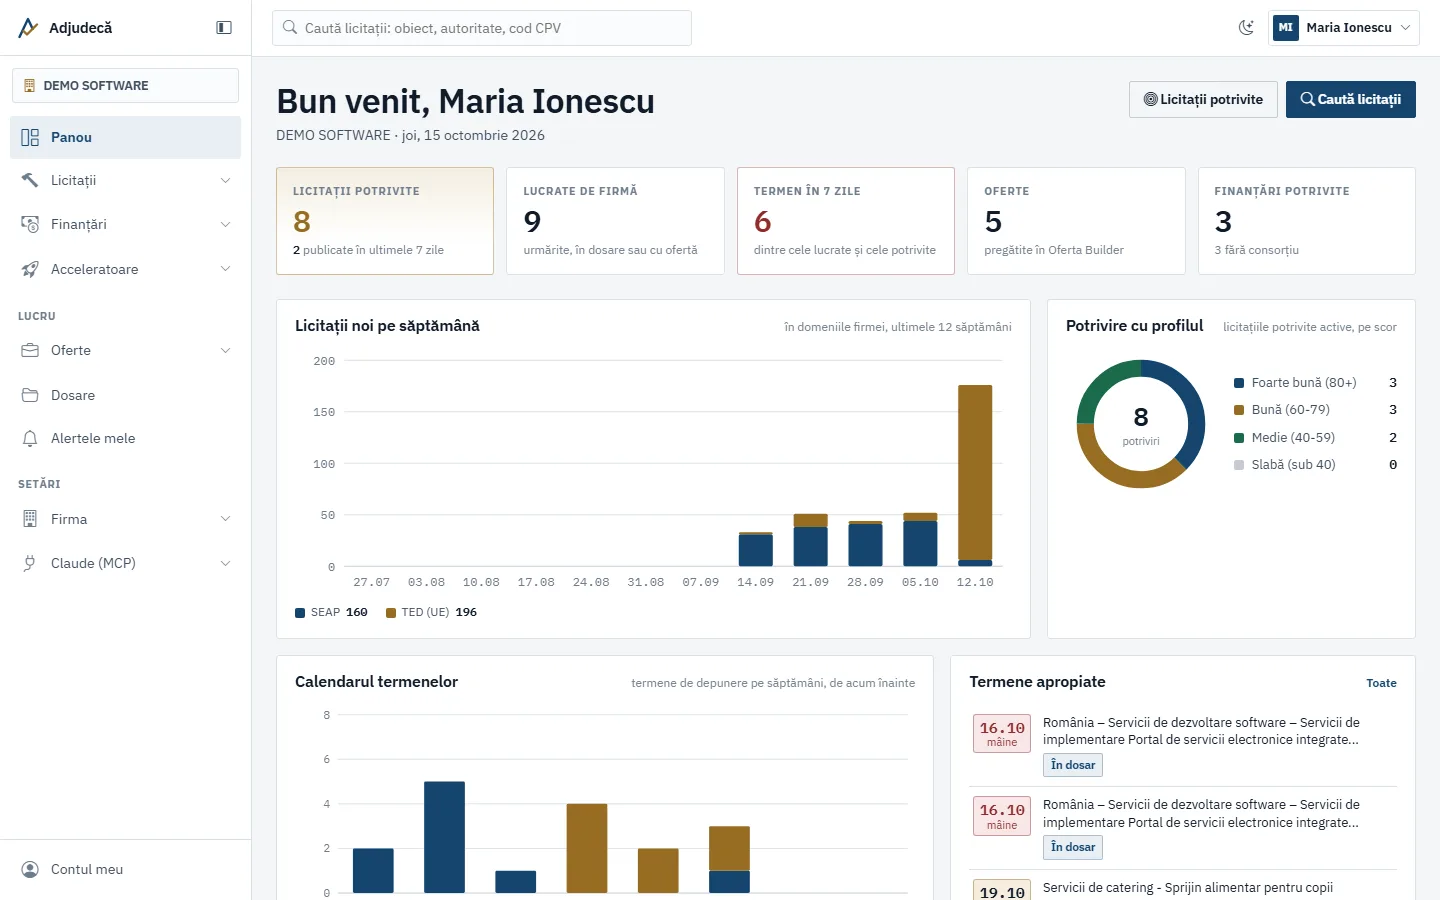Open the Panou menu item
1440x900 pixels.
(125, 137)
